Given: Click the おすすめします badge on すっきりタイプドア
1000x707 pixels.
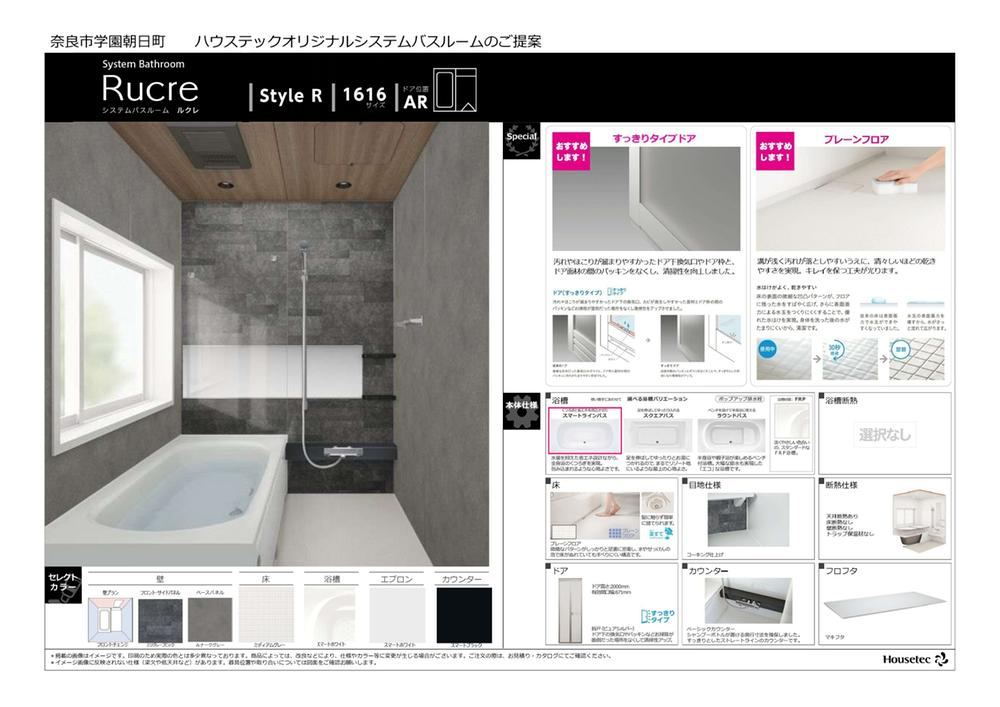Looking at the screenshot, I should coord(571,152).
